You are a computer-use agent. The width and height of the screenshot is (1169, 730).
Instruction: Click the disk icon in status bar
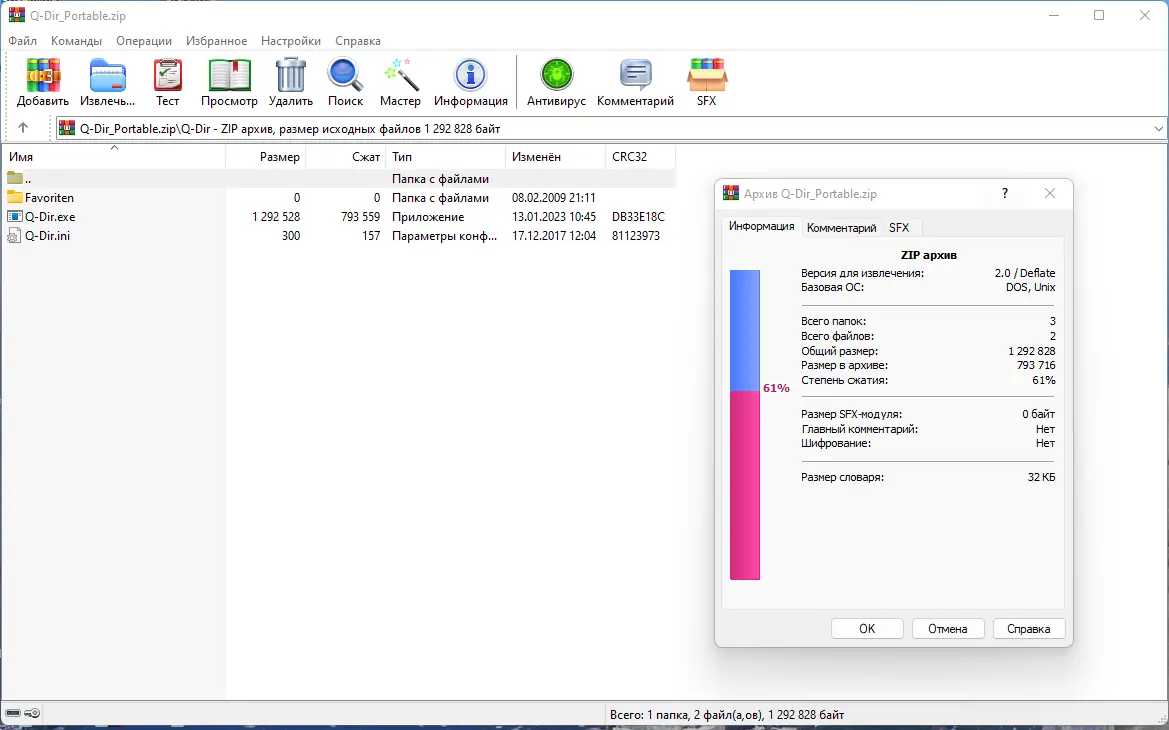[x=13, y=713]
